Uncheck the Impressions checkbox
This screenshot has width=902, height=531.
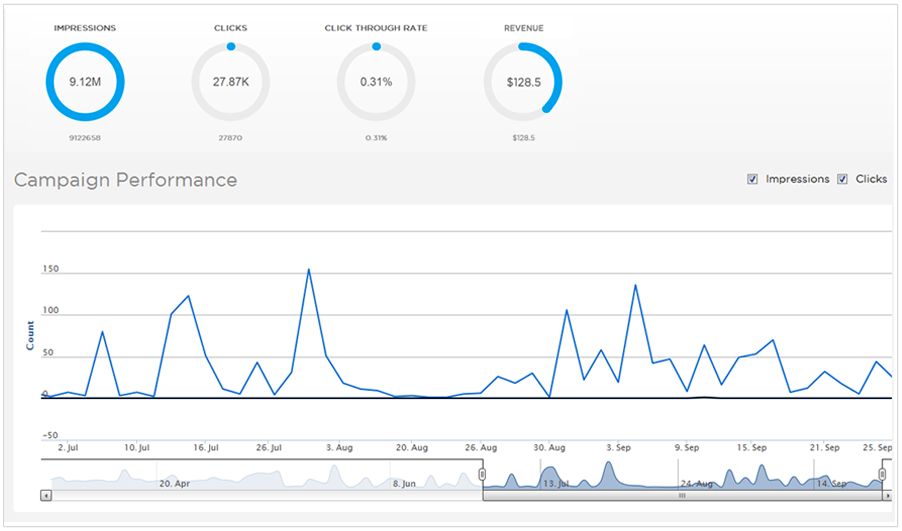[x=752, y=179]
